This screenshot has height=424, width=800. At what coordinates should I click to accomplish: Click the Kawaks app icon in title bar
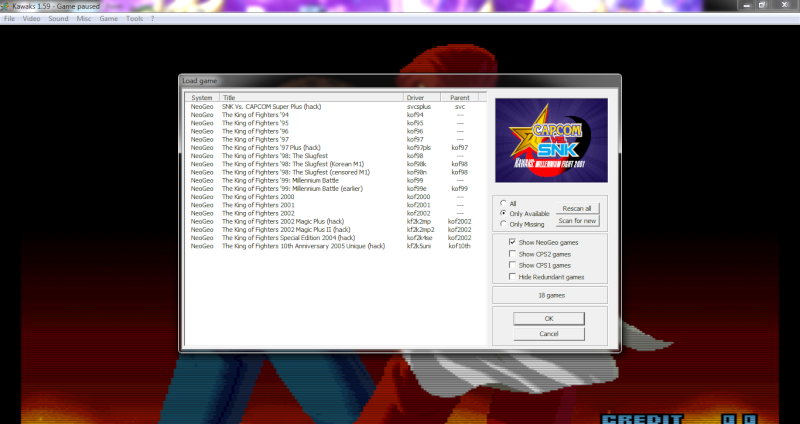click(5, 6)
